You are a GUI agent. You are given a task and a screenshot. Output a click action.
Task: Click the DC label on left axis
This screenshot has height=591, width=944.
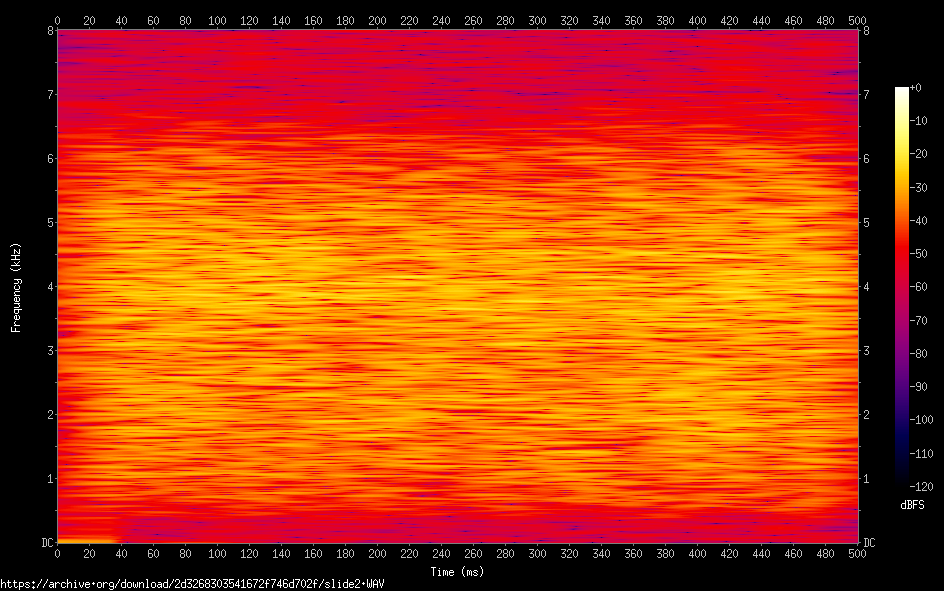[45, 543]
